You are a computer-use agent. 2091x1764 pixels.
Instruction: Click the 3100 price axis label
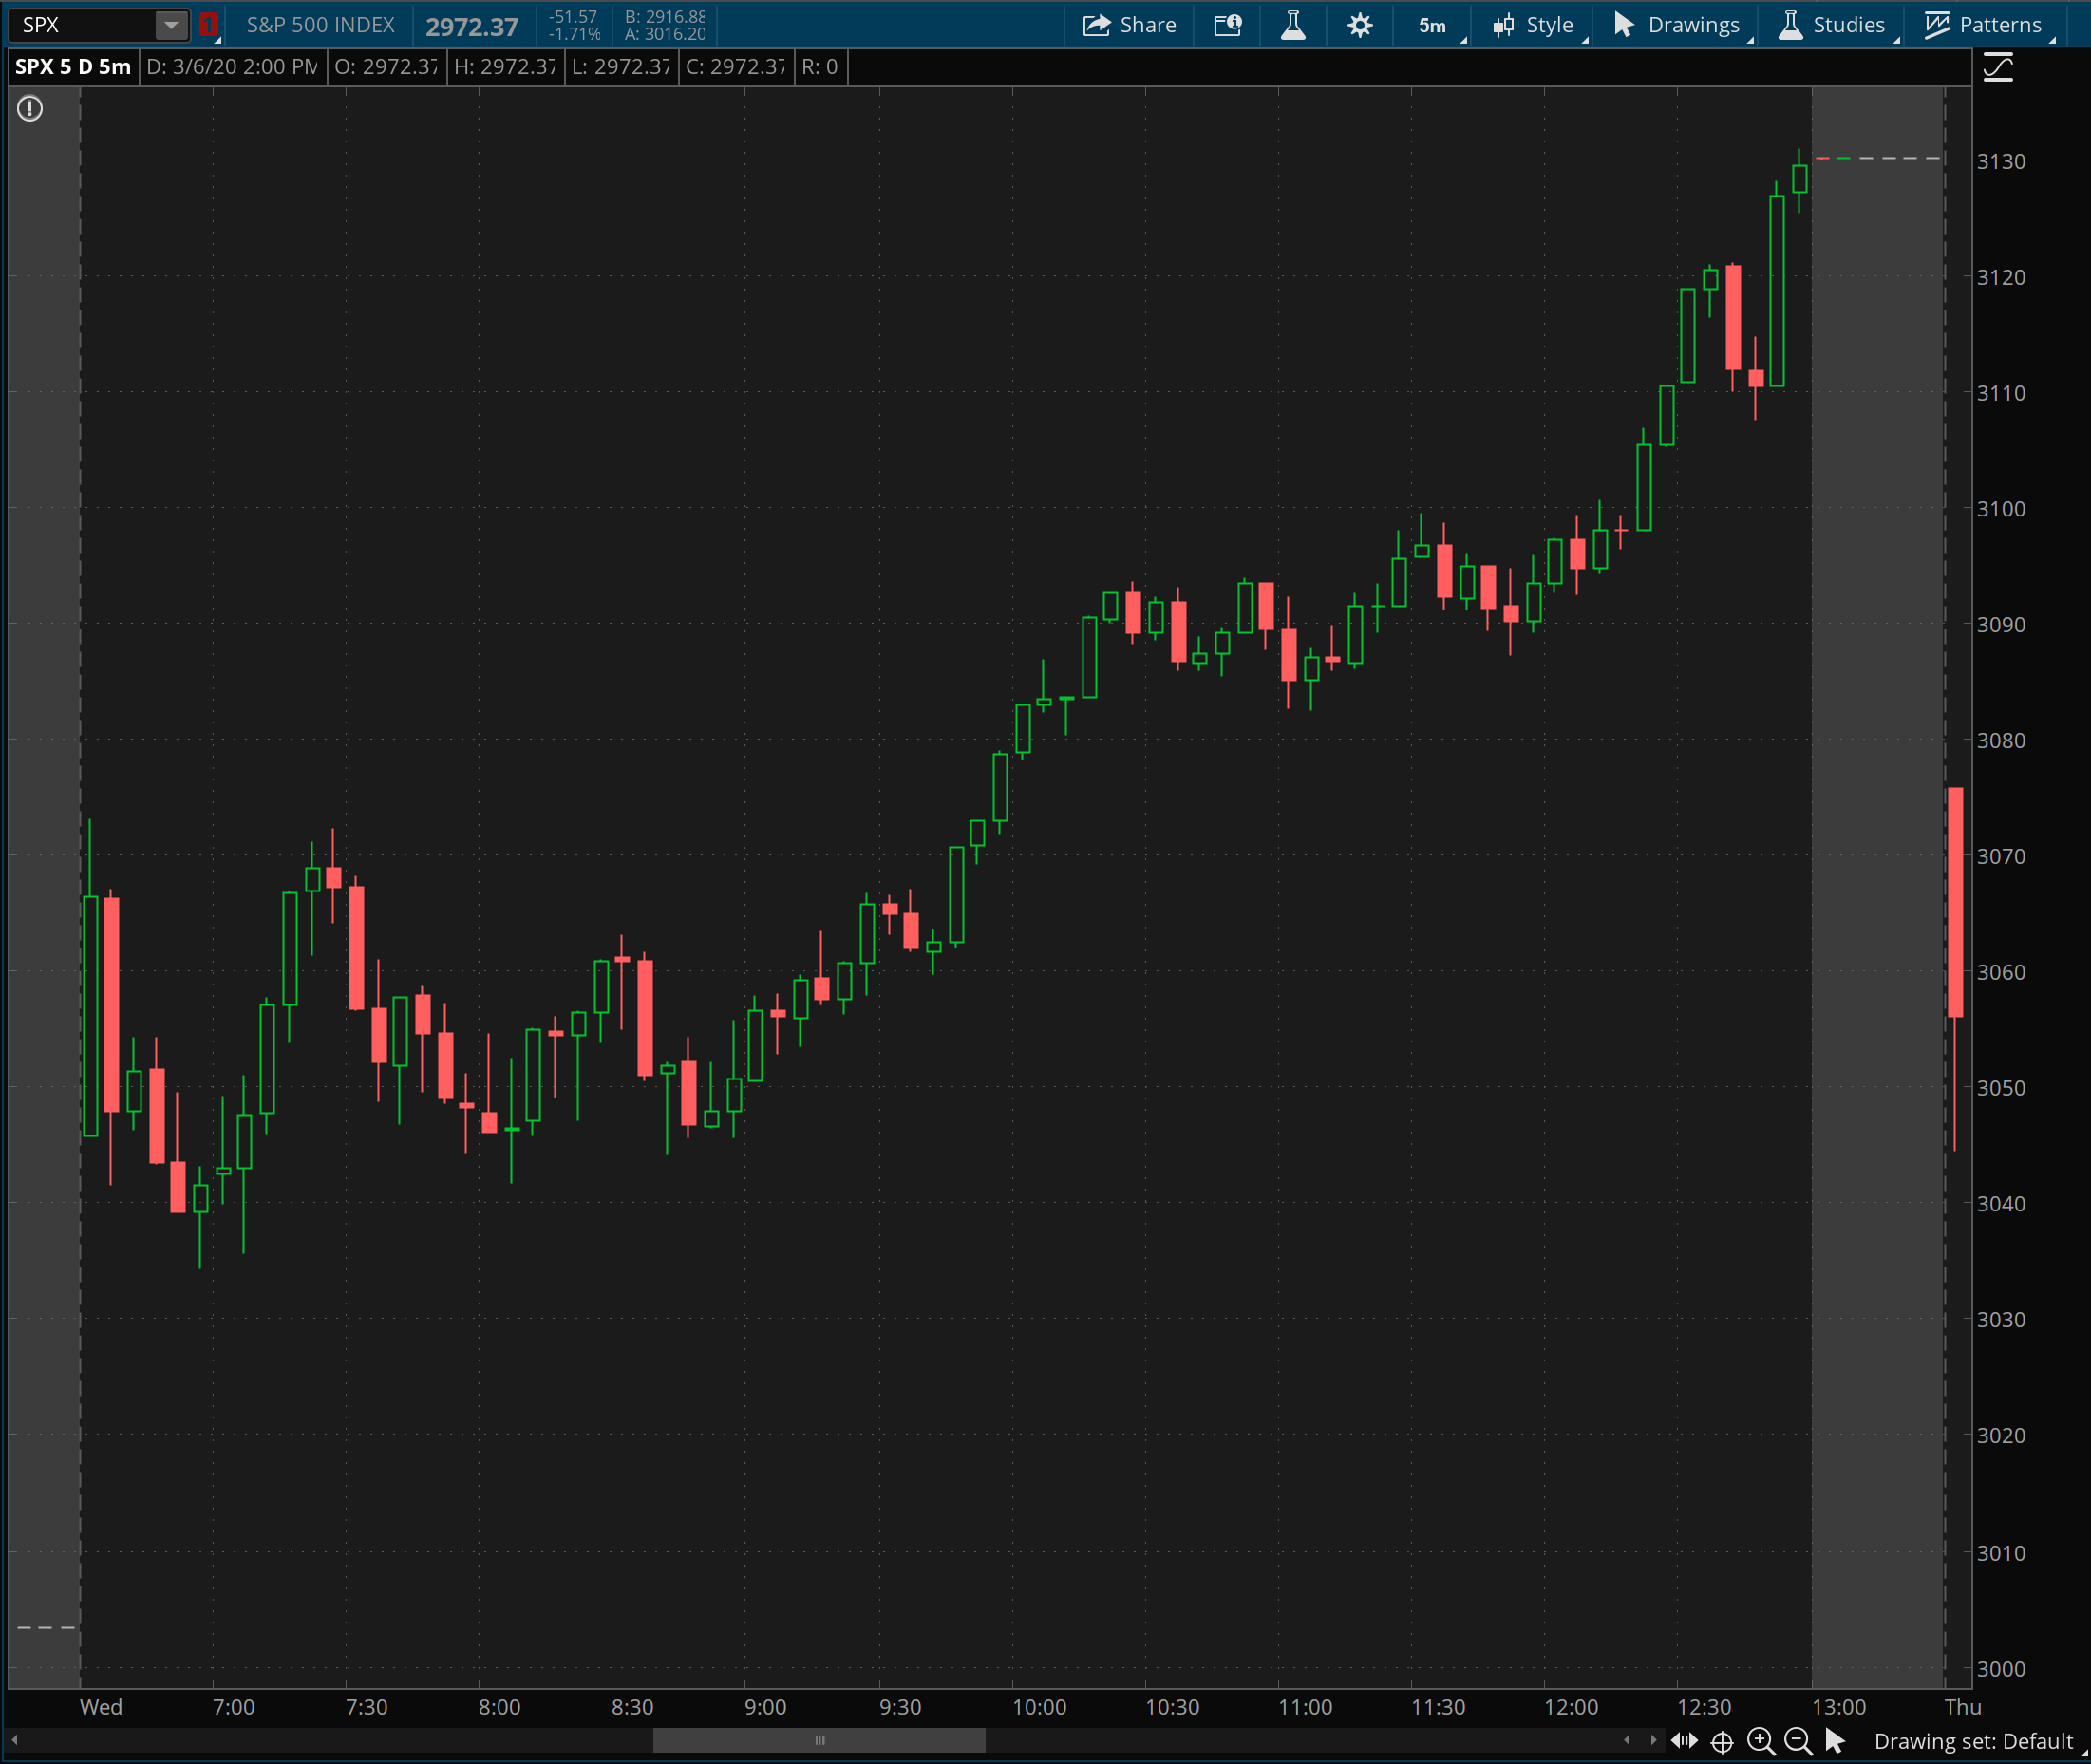tap(2001, 509)
